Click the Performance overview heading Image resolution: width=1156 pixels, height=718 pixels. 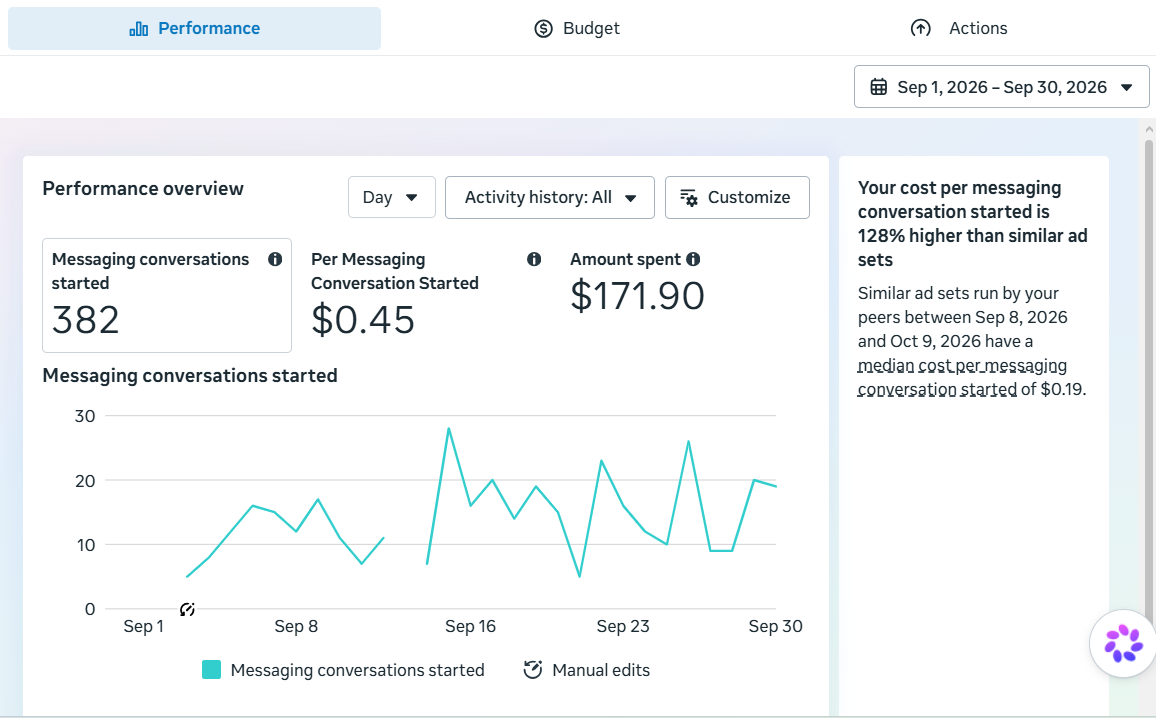[x=143, y=189]
